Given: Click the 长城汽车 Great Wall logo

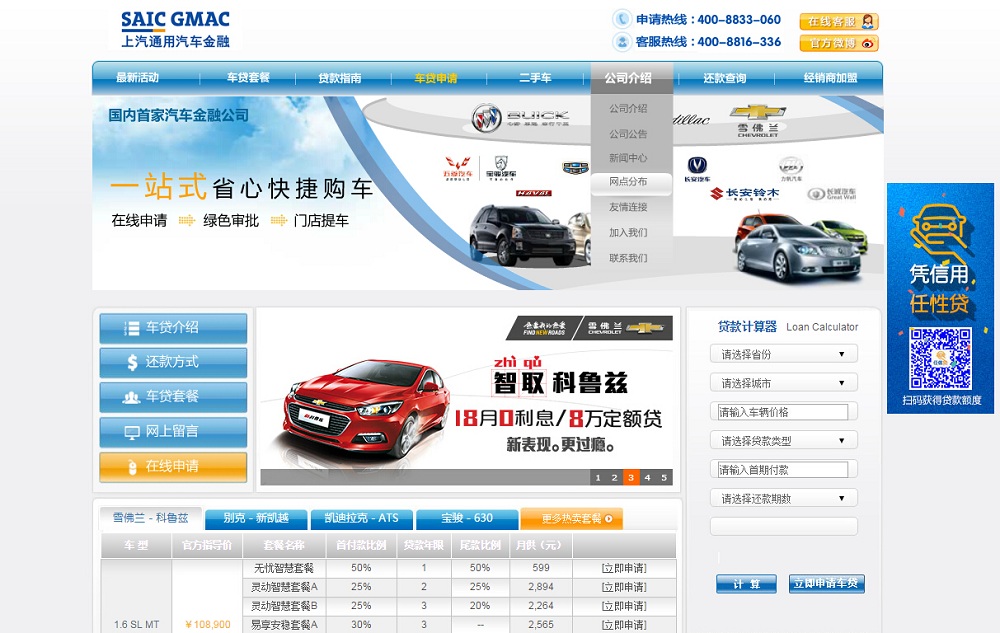Looking at the screenshot, I should (x=832, y=194).
